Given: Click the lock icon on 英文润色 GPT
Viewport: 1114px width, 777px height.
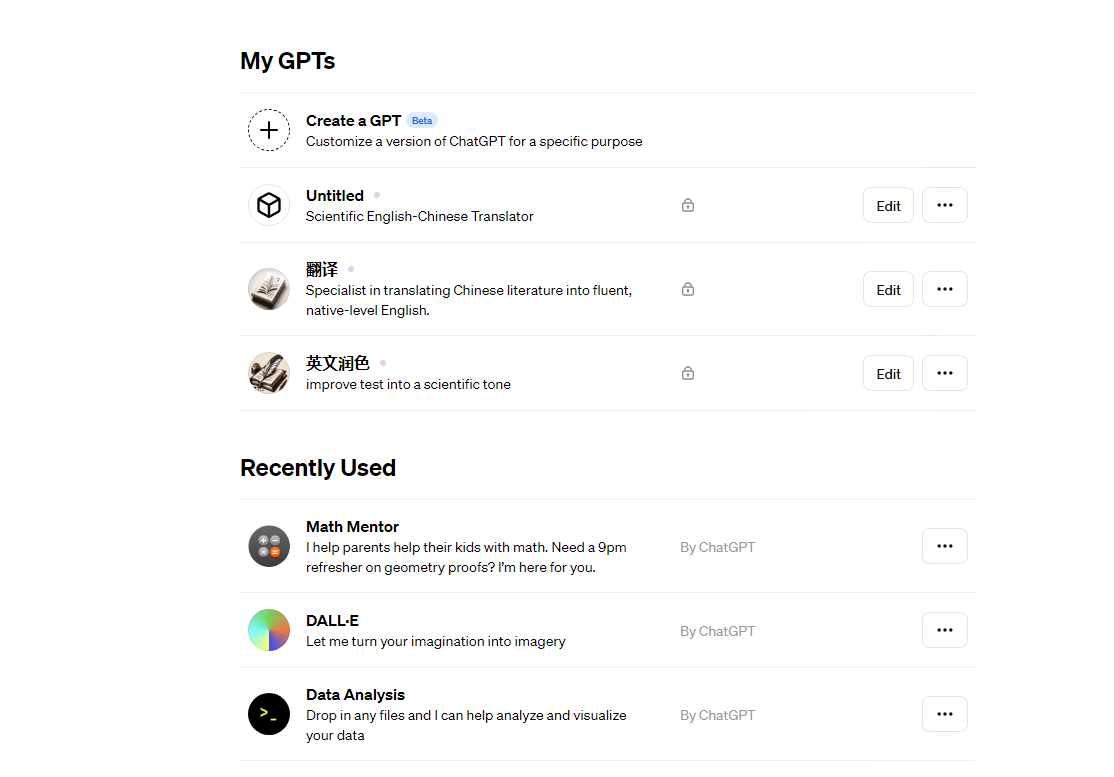Looking at the screenshot, I should (688, 373).
